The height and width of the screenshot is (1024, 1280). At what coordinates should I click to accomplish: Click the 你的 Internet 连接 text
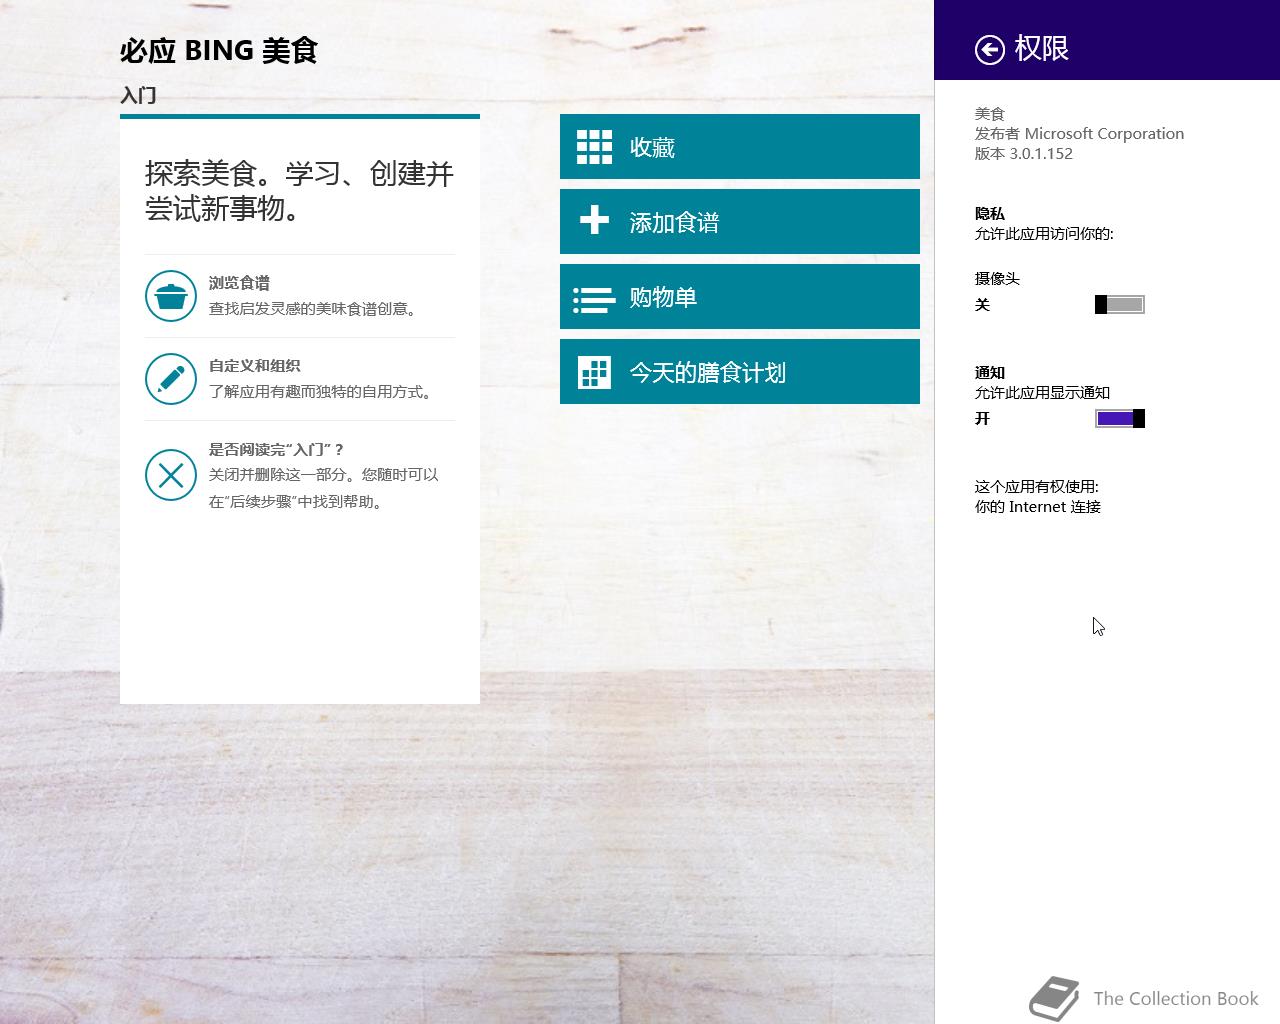pyautogui.click(x=1038, y=507)
